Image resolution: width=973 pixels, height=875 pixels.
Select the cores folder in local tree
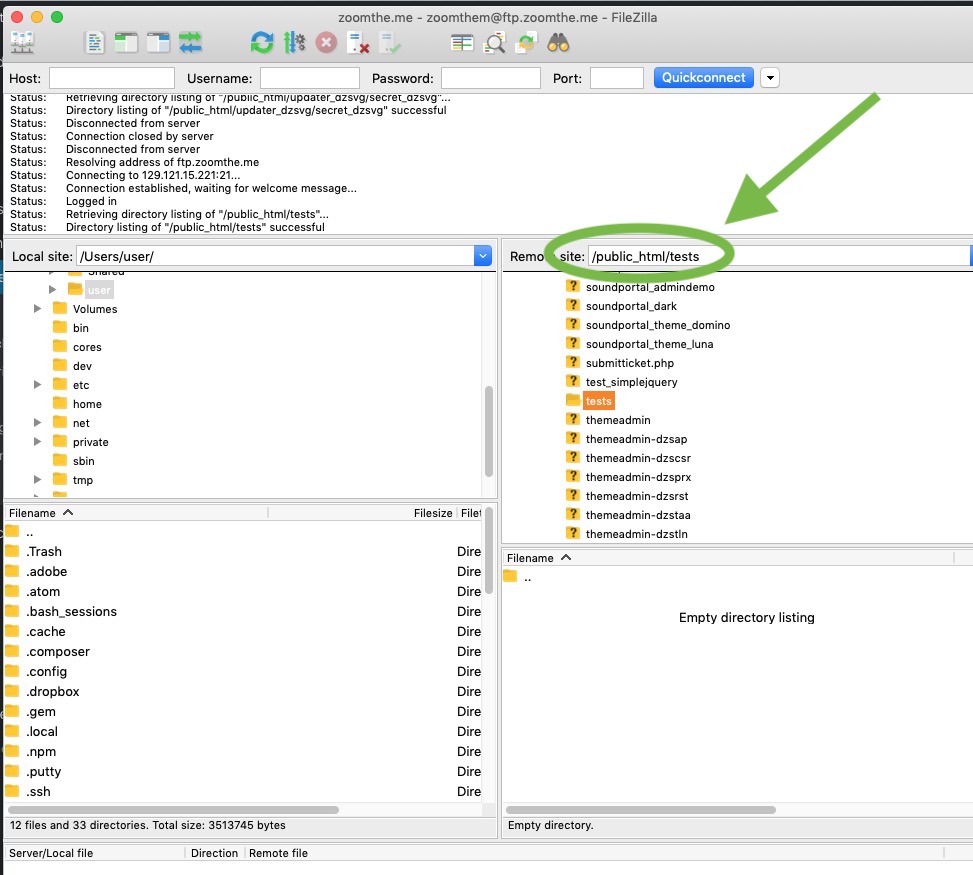coord(87,348)
